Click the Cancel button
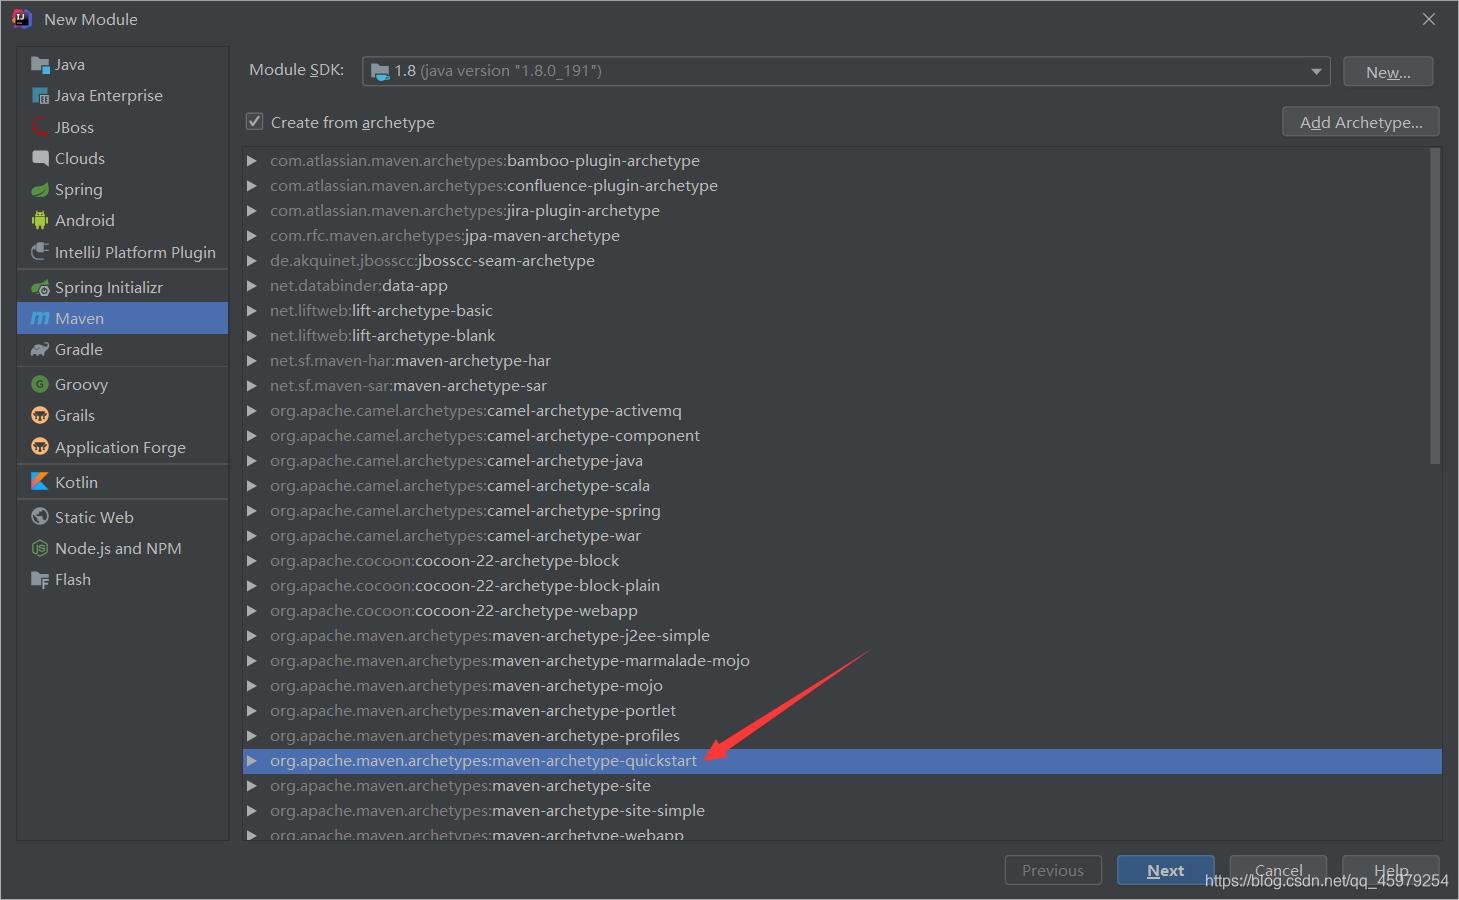This screenshot has height=900, width=1459. (1278, 870)
